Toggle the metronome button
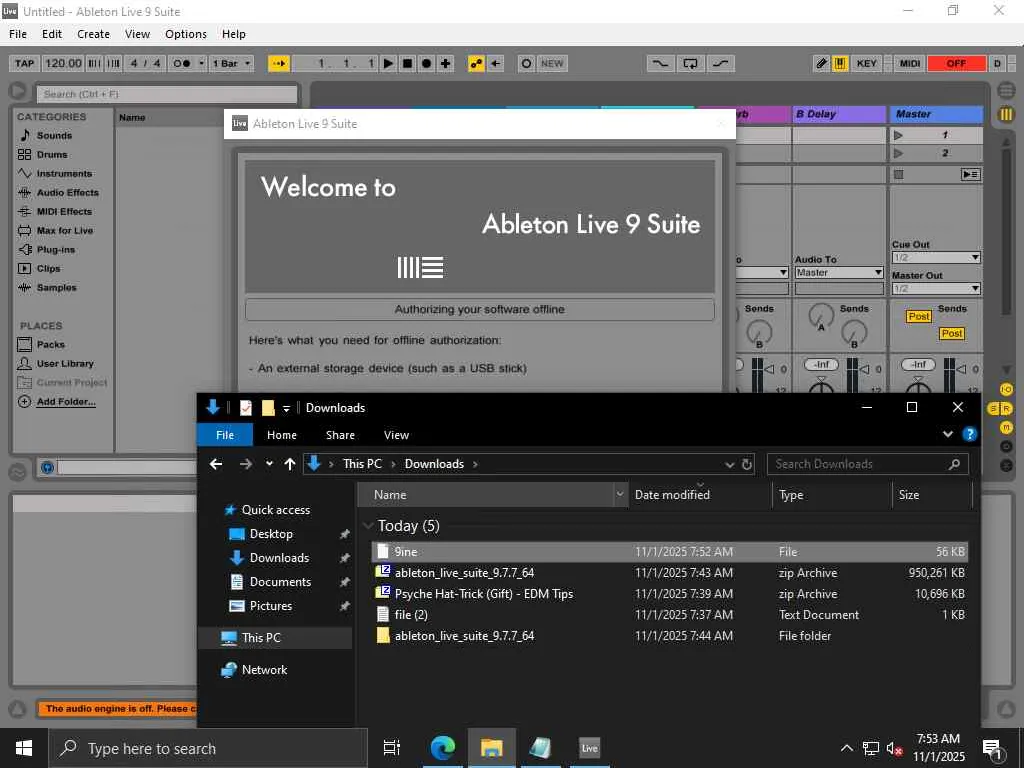1024x768 pixels. [x=181, y=63]
